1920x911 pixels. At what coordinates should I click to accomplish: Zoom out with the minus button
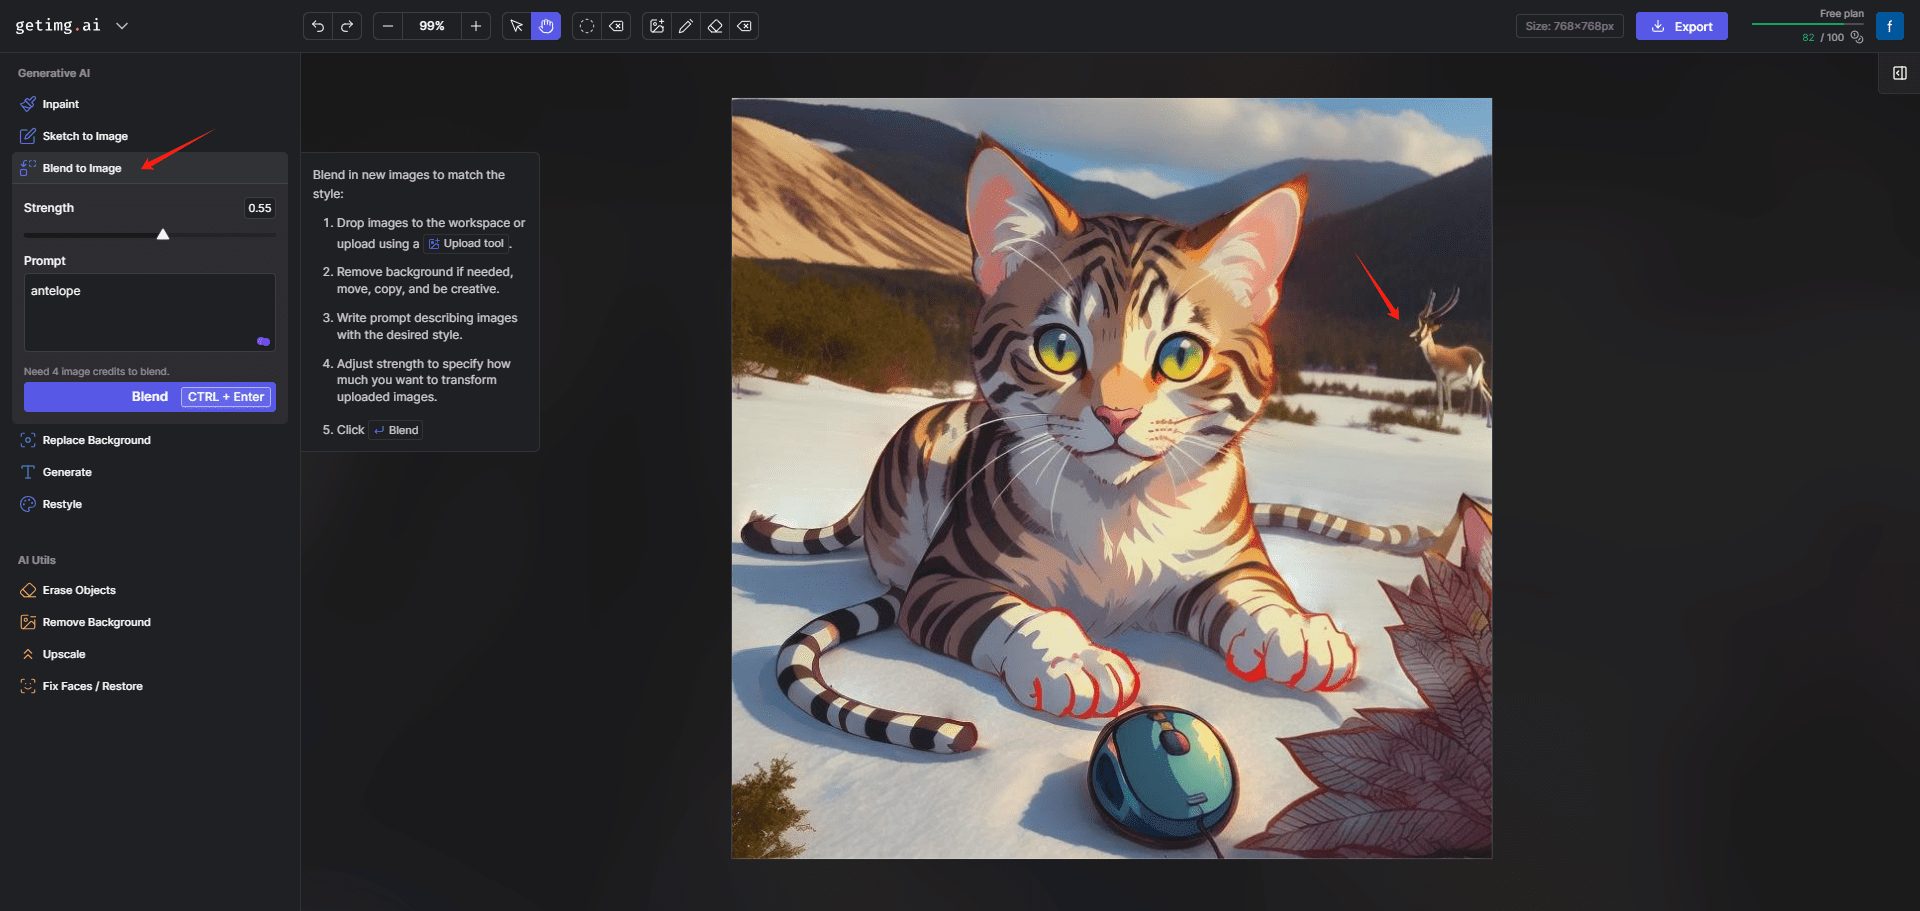(388, 26)
